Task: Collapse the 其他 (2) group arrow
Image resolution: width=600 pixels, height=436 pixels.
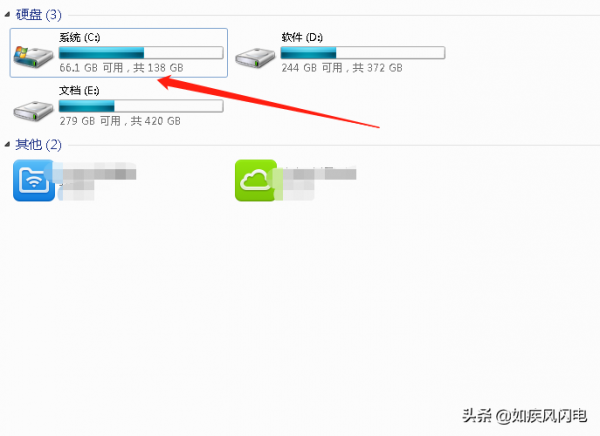Action: click(x=7, y=144)
